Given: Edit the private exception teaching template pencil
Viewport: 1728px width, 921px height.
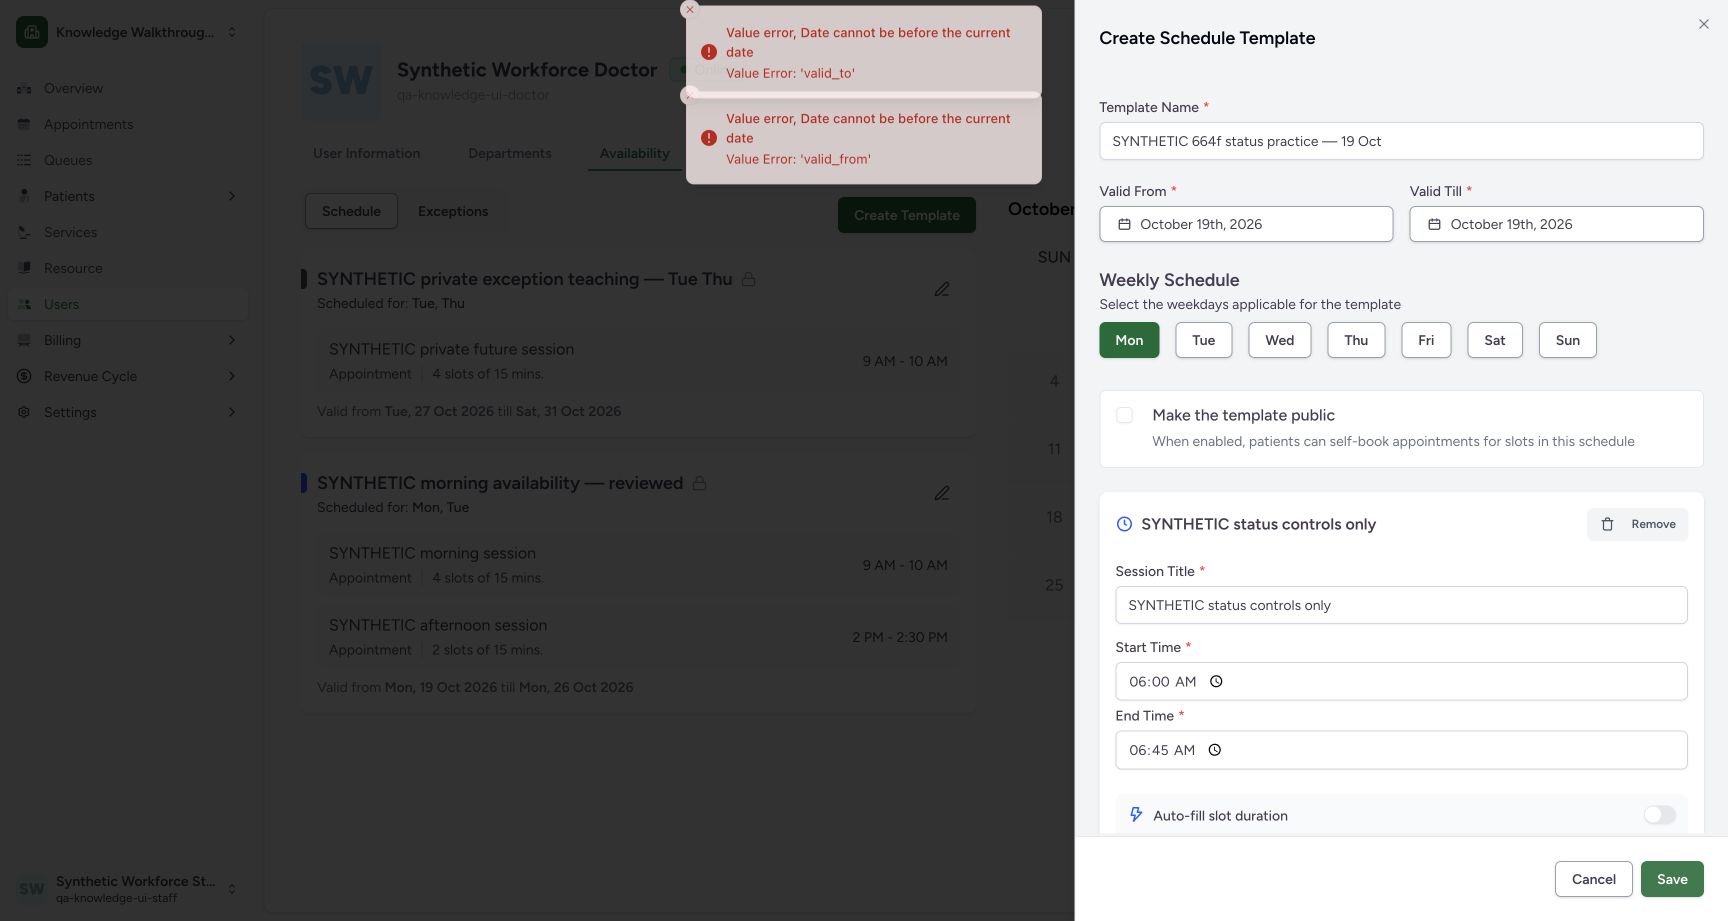Looking at the screenshot, I should click(942, 289).
